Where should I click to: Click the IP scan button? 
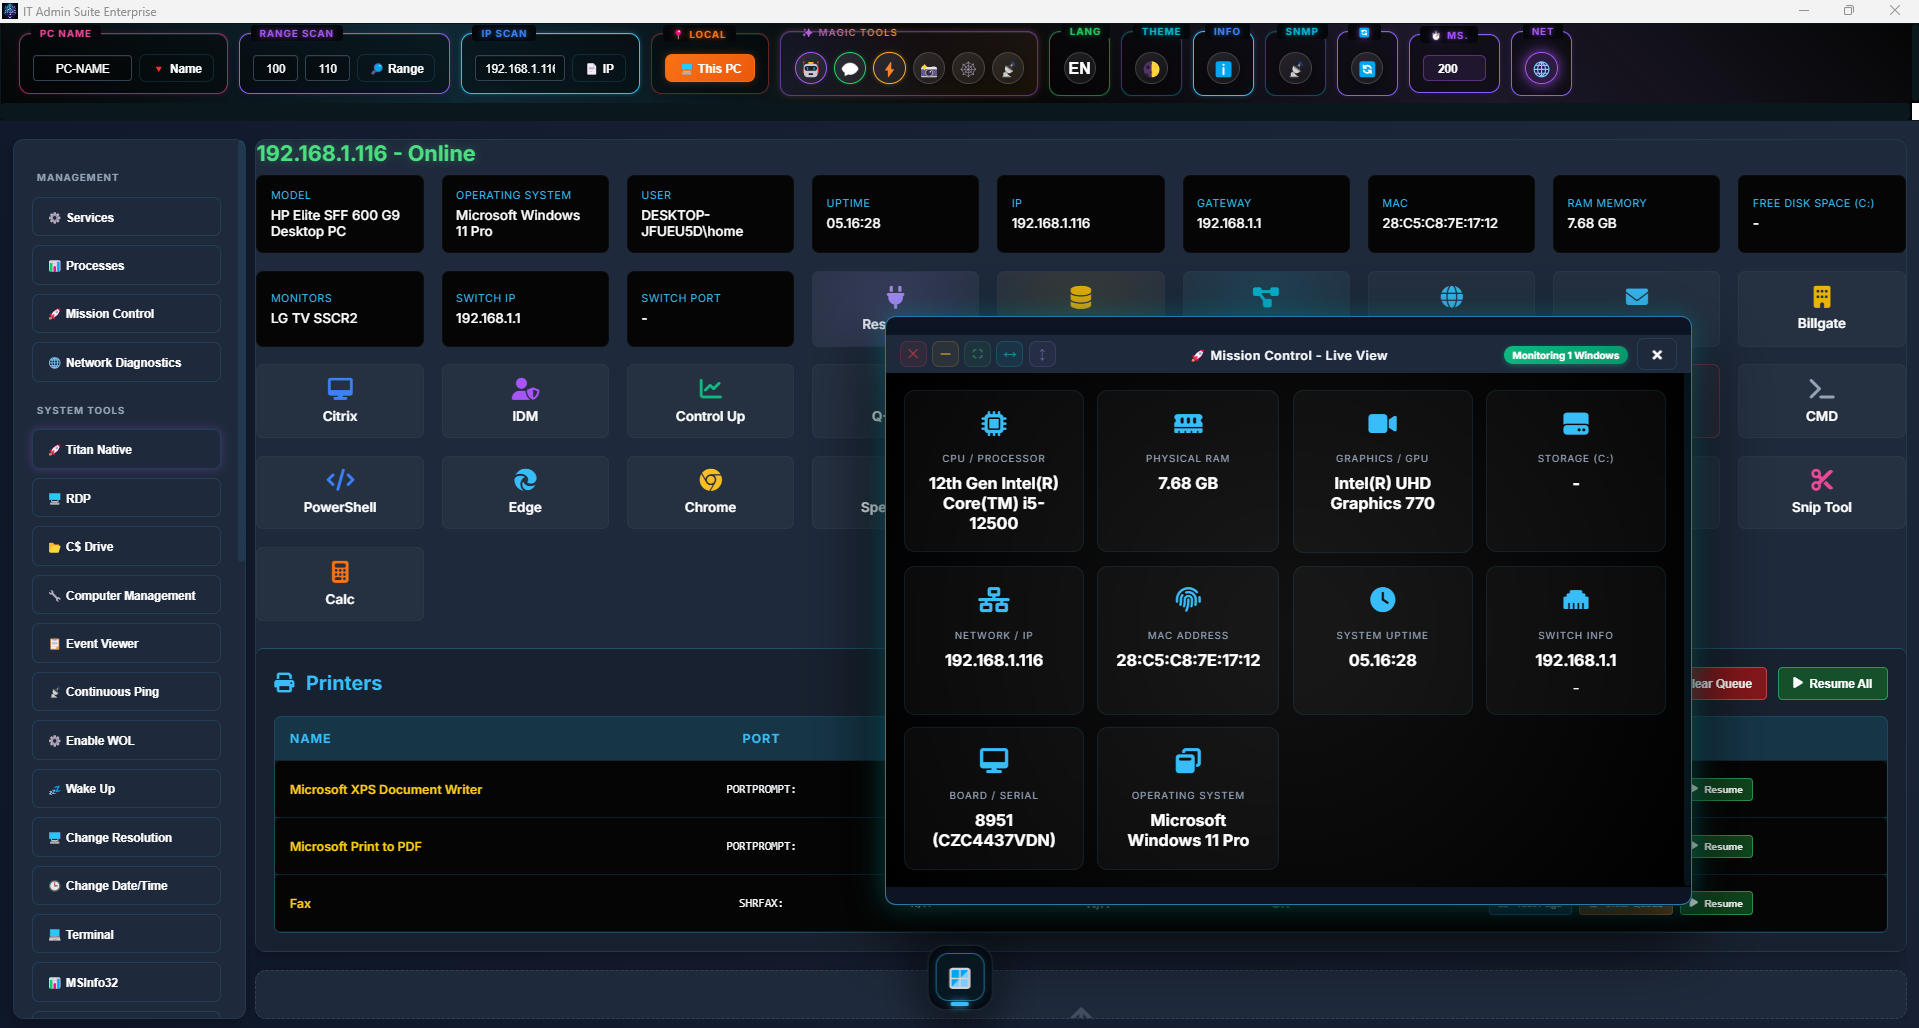(600, 69)
